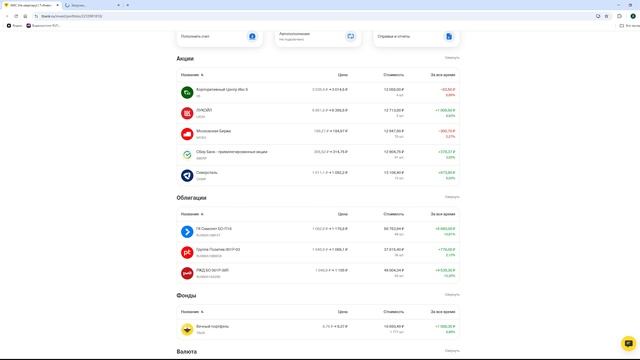Screen dimensions: 640x360
Task: Open a new browser tab with the plus
Action: click(128, 5)
